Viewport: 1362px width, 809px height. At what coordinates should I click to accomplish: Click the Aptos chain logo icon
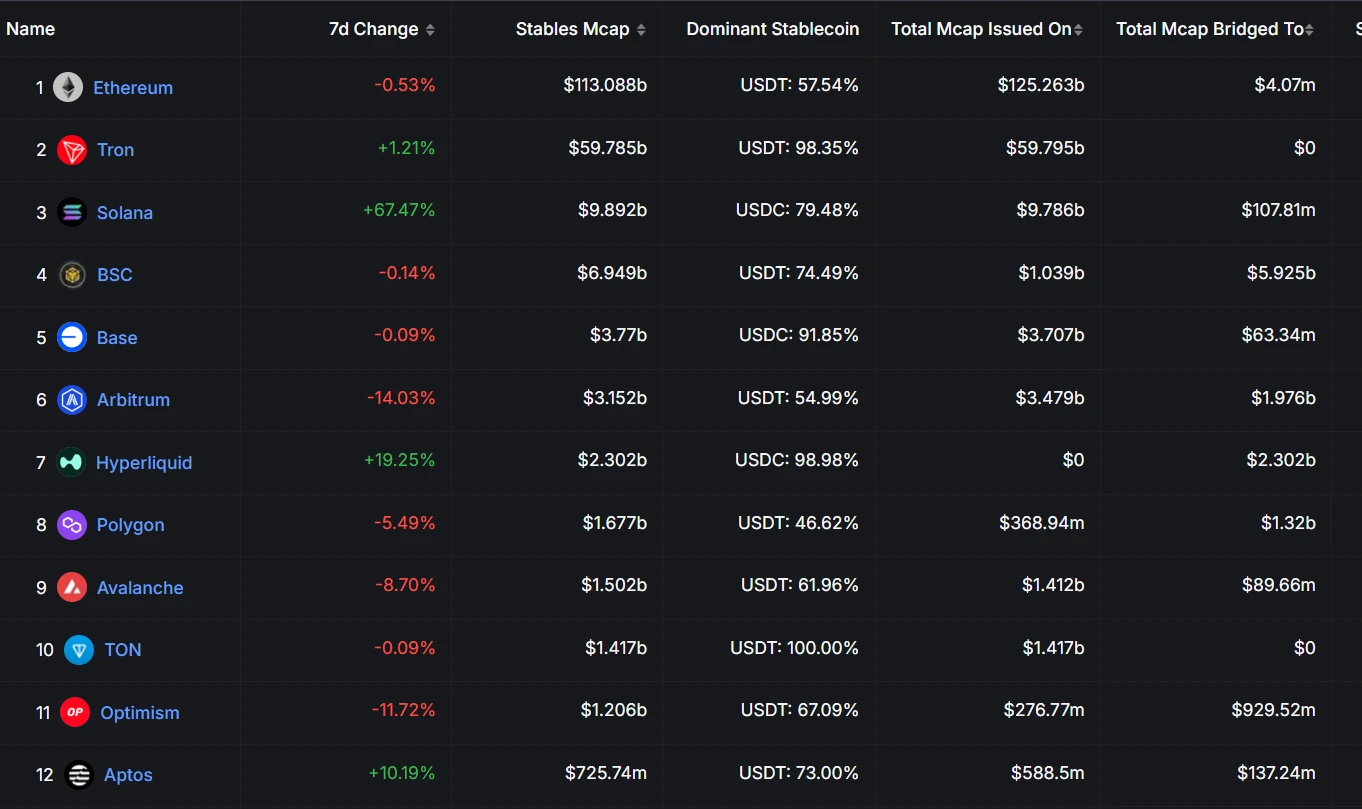(79, 775)
